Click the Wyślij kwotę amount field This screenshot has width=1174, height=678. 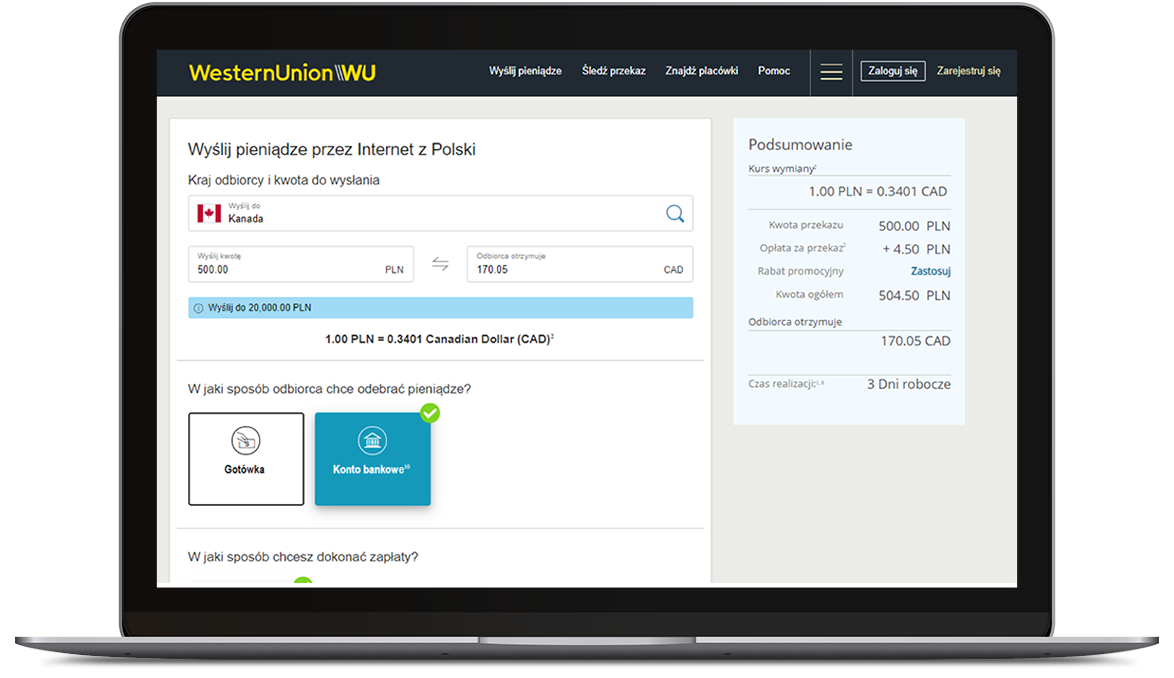290,264
